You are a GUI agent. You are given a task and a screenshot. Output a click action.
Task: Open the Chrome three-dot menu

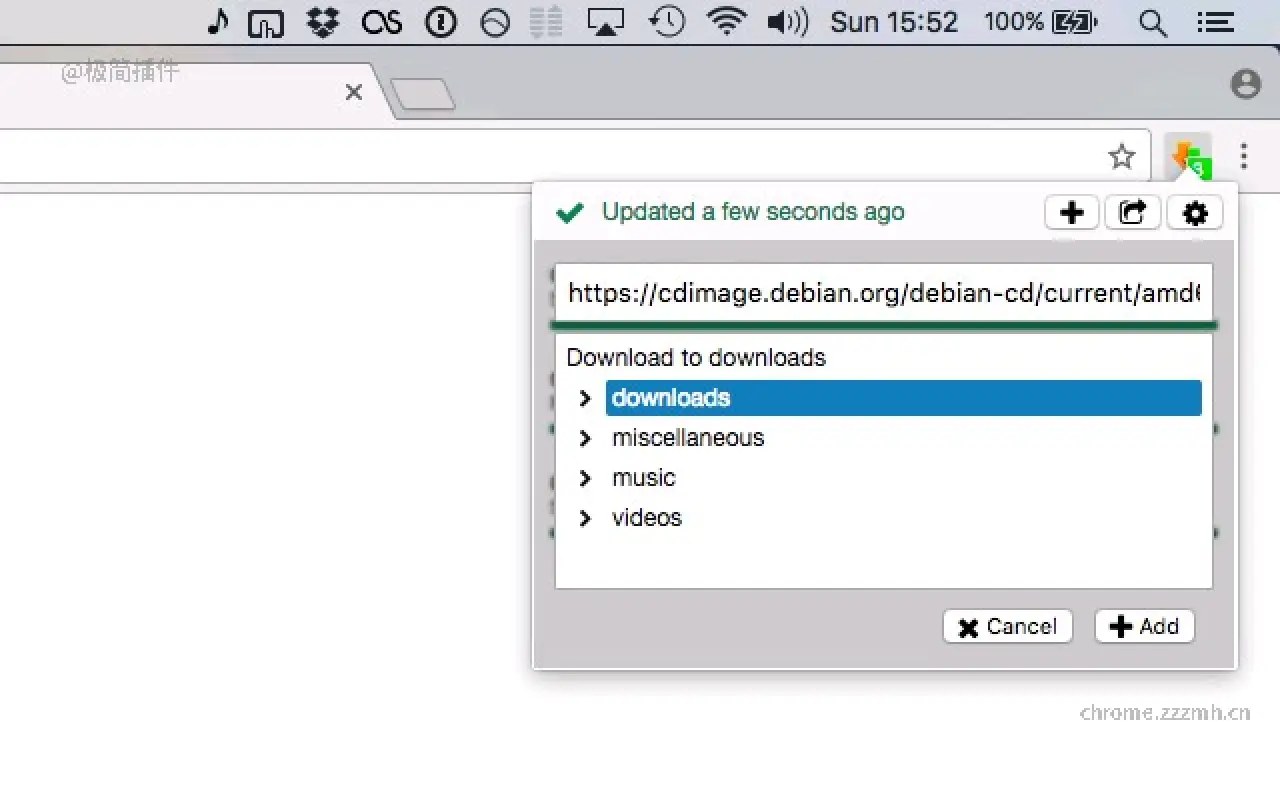[1243, 157]
